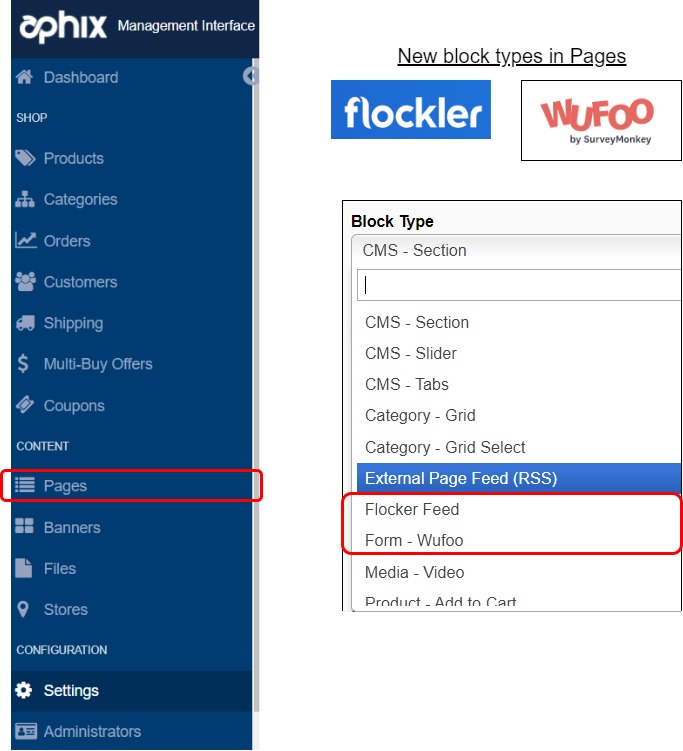Click the block type search field

pyautogui.click(x=519, y=285)
